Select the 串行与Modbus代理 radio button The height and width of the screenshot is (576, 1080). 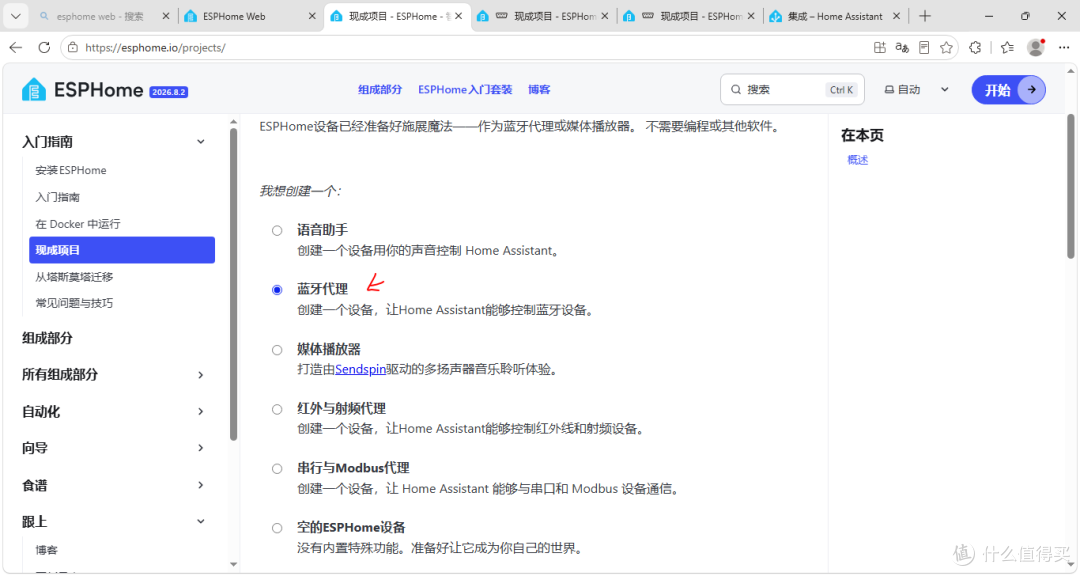coord(277,469)
